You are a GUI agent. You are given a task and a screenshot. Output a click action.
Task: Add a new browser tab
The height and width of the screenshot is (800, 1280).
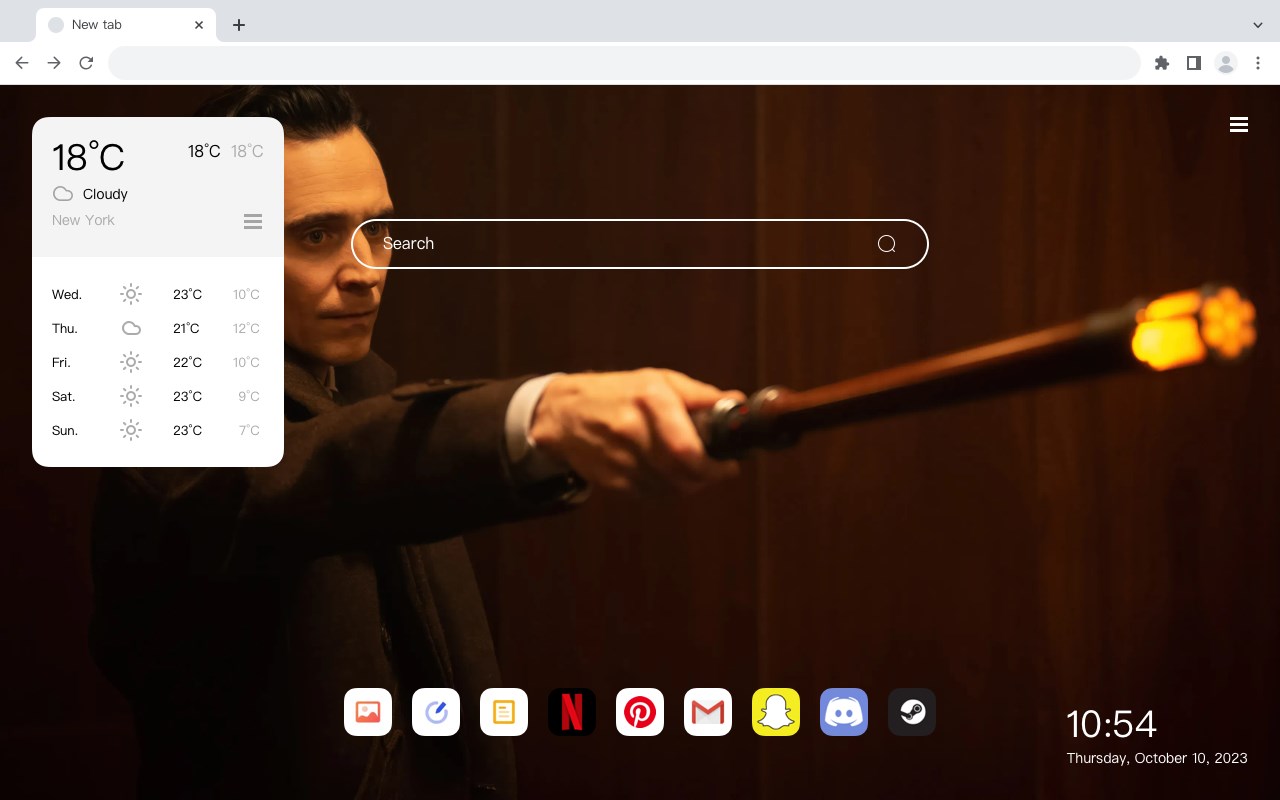click(x=238, y=25)
